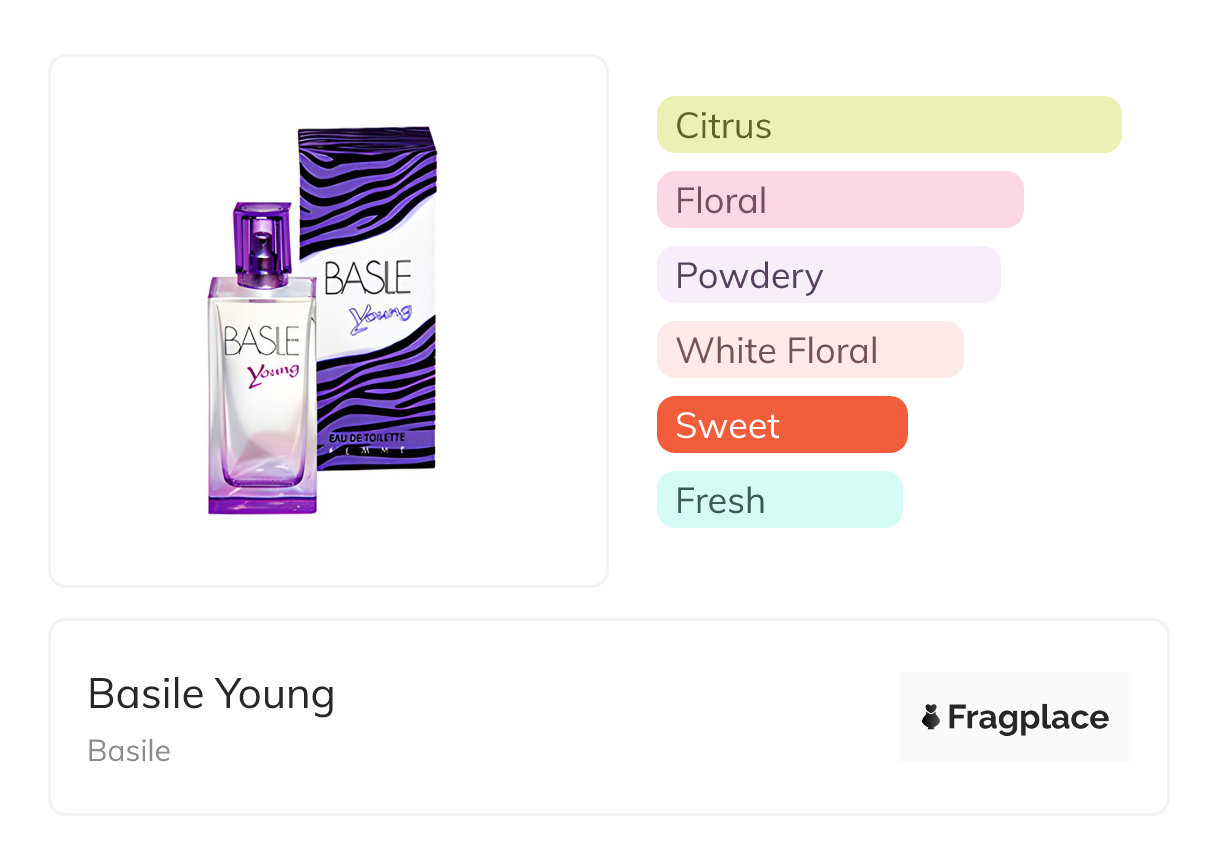
Task: Select the Floral accord bar
Action: (840, 200)
